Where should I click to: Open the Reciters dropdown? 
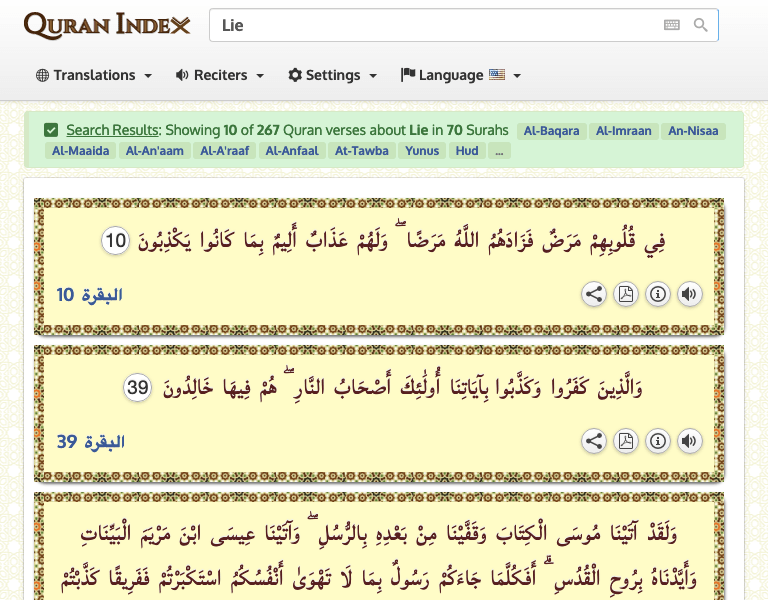[220, 75]
